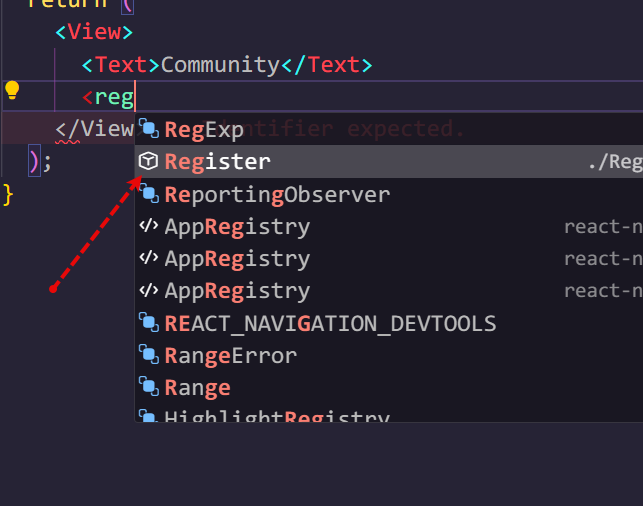This screenshot has width=643, height=506.
Task: Choose the last AppRegistry entry in the list
Action: 237,291
